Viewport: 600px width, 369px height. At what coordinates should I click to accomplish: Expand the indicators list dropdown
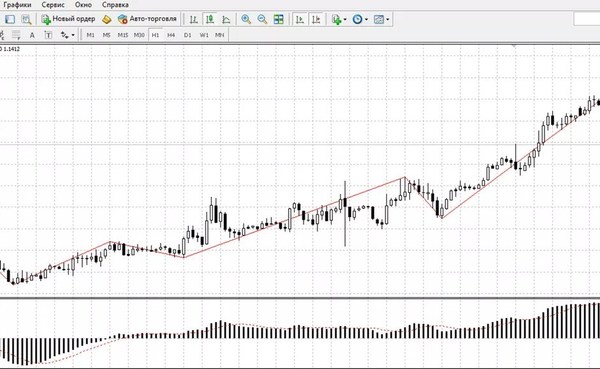339,19
